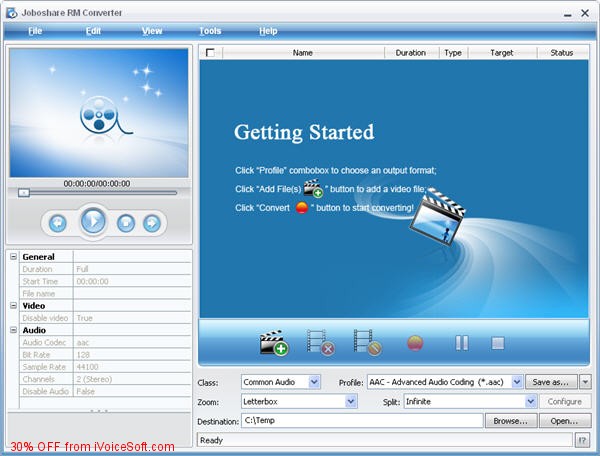Toggle the select-all checkbox in file list header
The width and height of the screenshot is (600, 456).
pyautogui.click(x=210, y=53)
